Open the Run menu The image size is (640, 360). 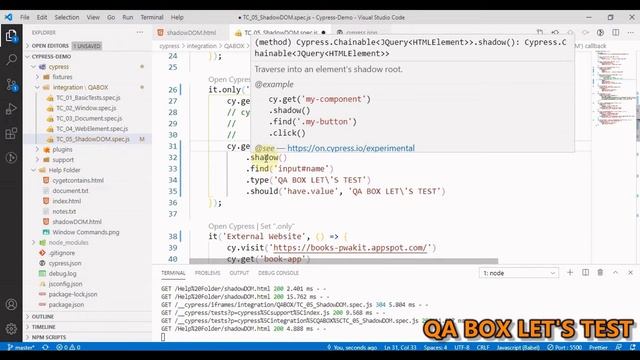[x=128, y=18]
